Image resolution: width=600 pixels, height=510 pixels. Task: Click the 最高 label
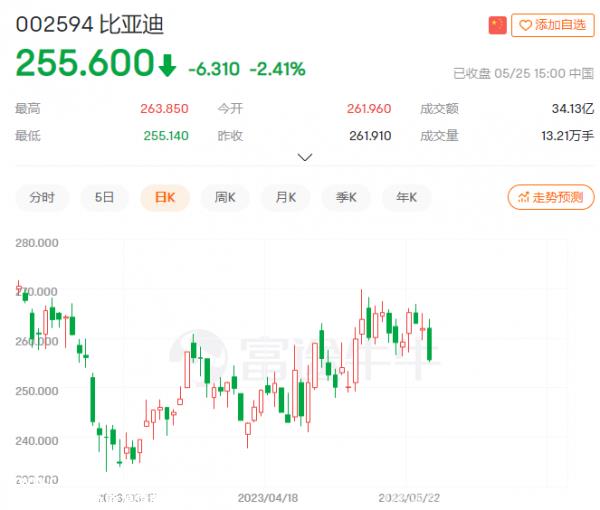(28, 109)
